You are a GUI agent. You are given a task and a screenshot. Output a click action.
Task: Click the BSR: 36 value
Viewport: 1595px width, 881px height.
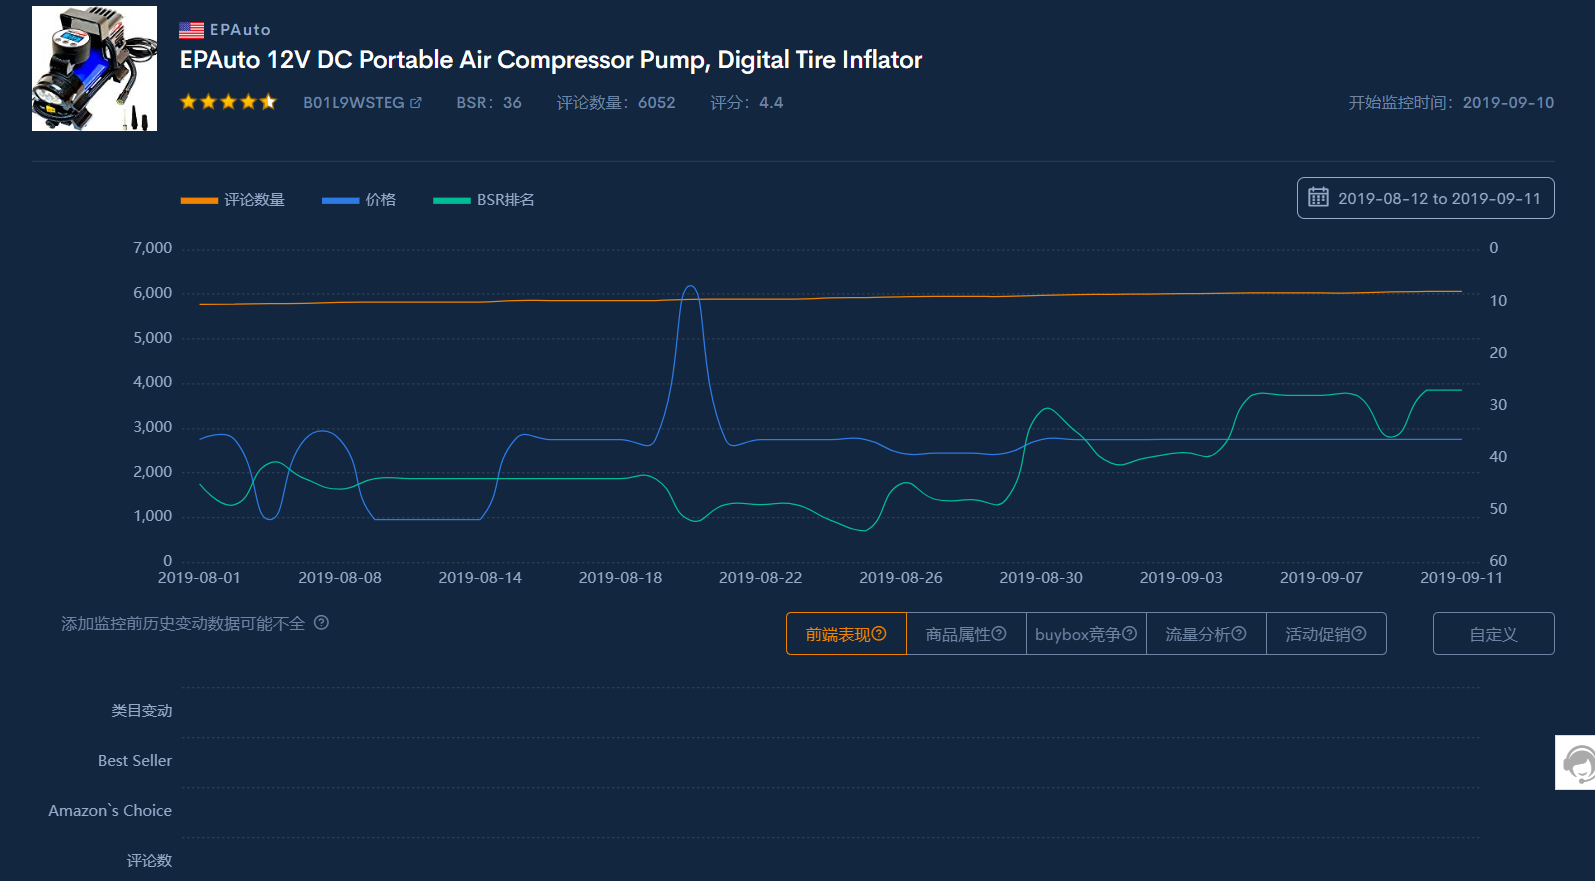click(489, 102)
